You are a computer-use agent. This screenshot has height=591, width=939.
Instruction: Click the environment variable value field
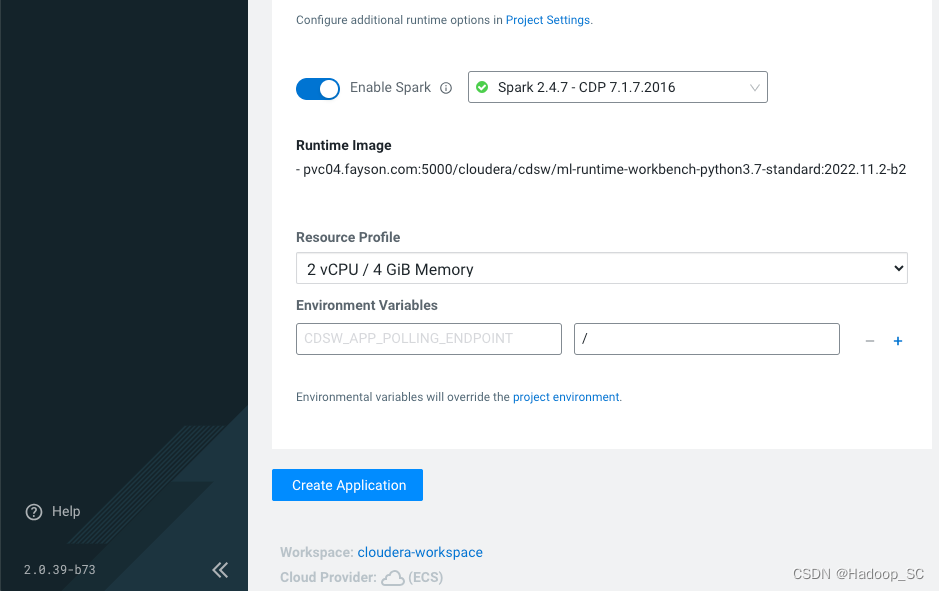706,339
